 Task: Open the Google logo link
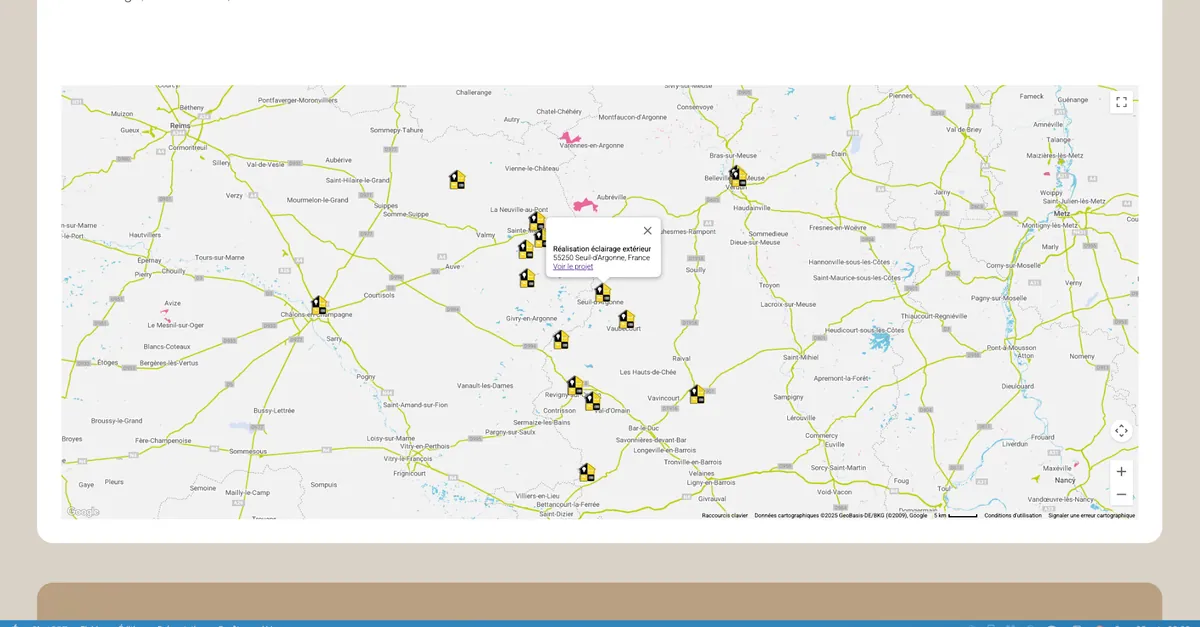(83, 511)
